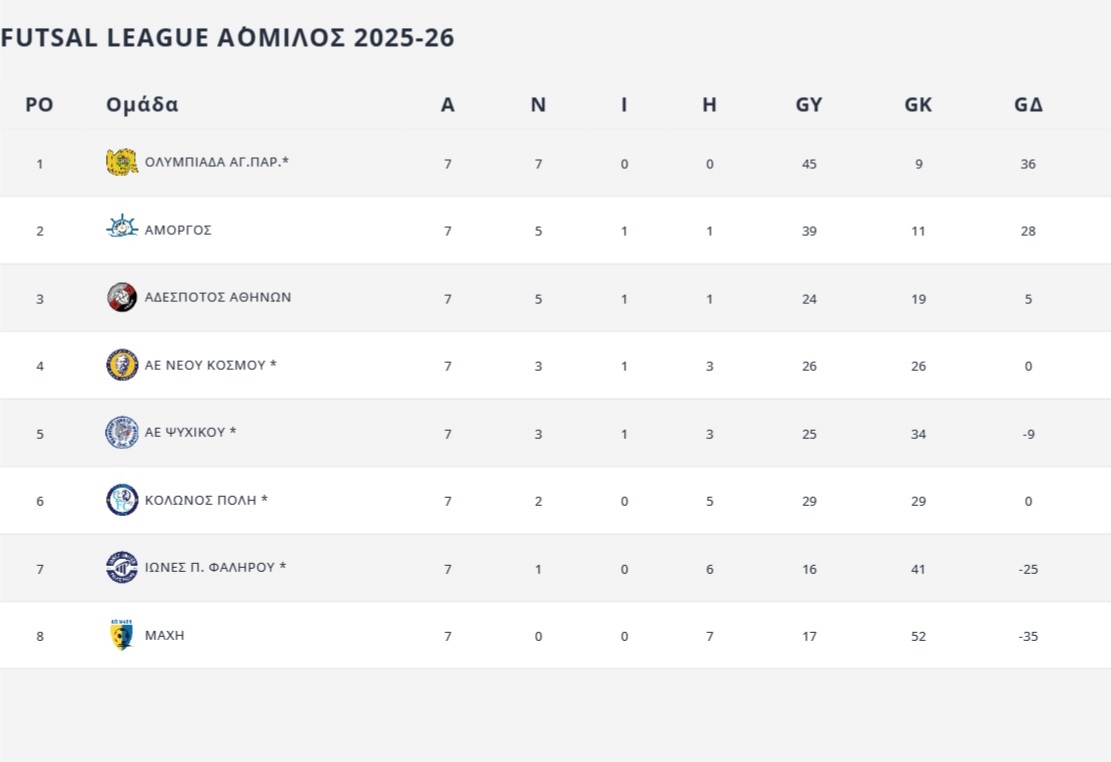Image resolution: width=1111 pixels, height=762 pixels.
Task: Select the ΜΑΧΗ team name
Action: click(x=165, y=635)
